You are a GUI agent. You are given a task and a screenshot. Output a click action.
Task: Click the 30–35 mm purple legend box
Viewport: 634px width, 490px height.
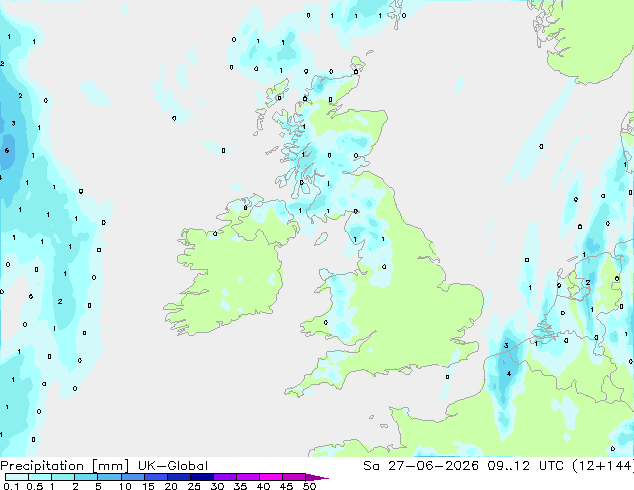pyautogui.click(x=224, y=477)
